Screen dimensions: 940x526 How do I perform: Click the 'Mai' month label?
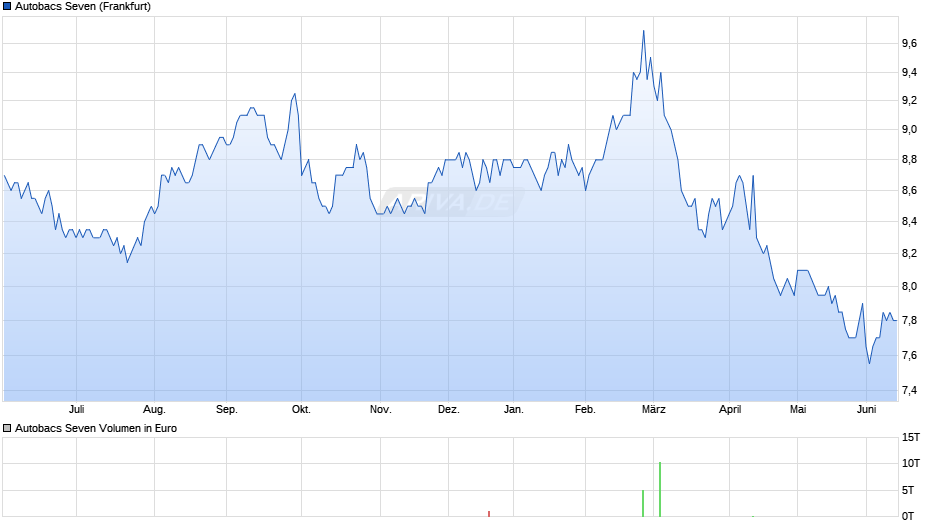(x=798, y=410)
